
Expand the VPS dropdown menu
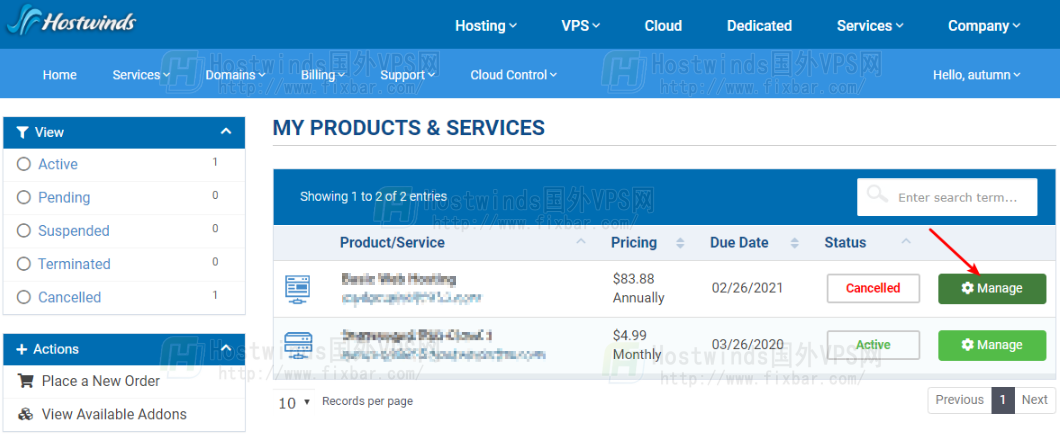click(x=581, y=26)
